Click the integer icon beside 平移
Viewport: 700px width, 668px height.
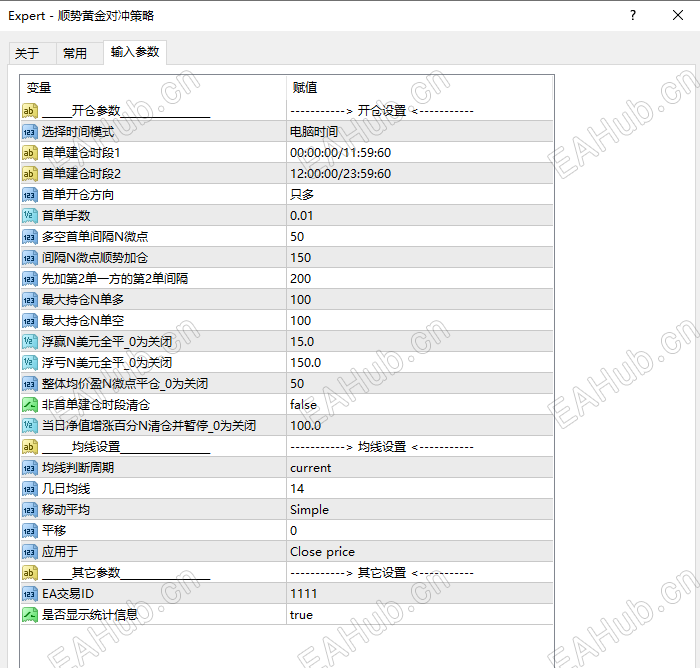[x=29, y=530]
